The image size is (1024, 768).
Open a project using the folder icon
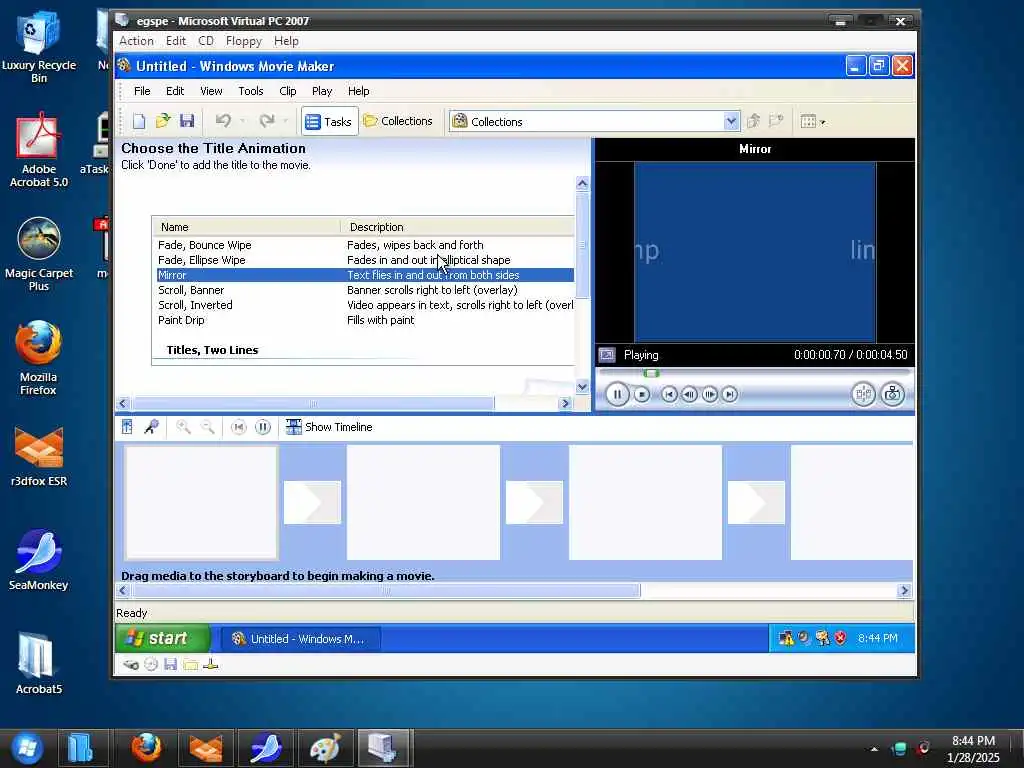pyautogui.click(x=163, y=121)
